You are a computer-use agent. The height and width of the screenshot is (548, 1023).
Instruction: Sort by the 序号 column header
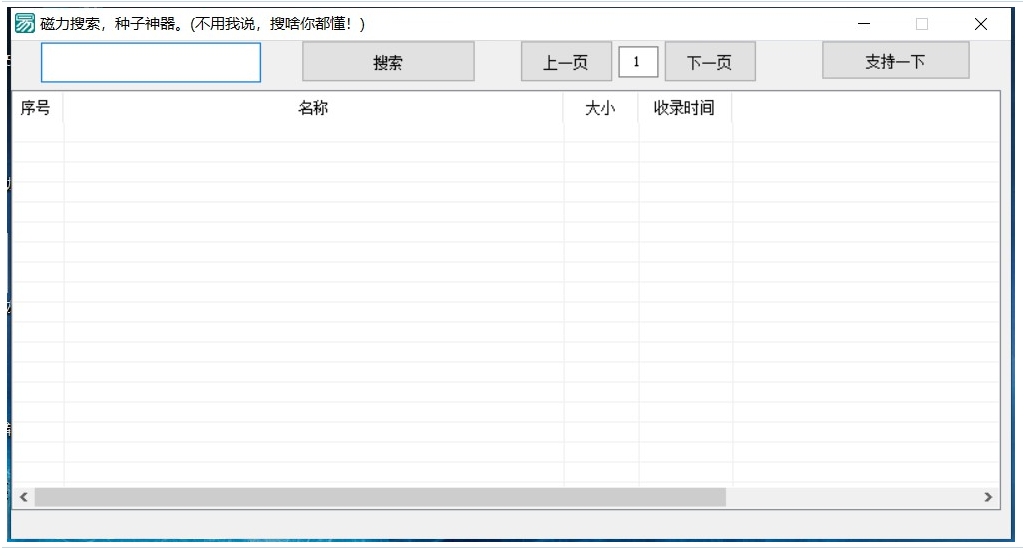pos(37,108)
